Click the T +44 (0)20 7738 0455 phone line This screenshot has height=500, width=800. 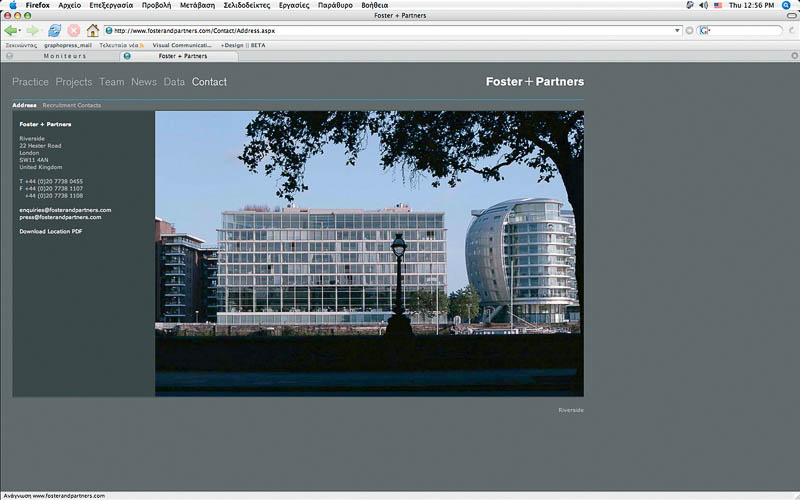[51, 181]
